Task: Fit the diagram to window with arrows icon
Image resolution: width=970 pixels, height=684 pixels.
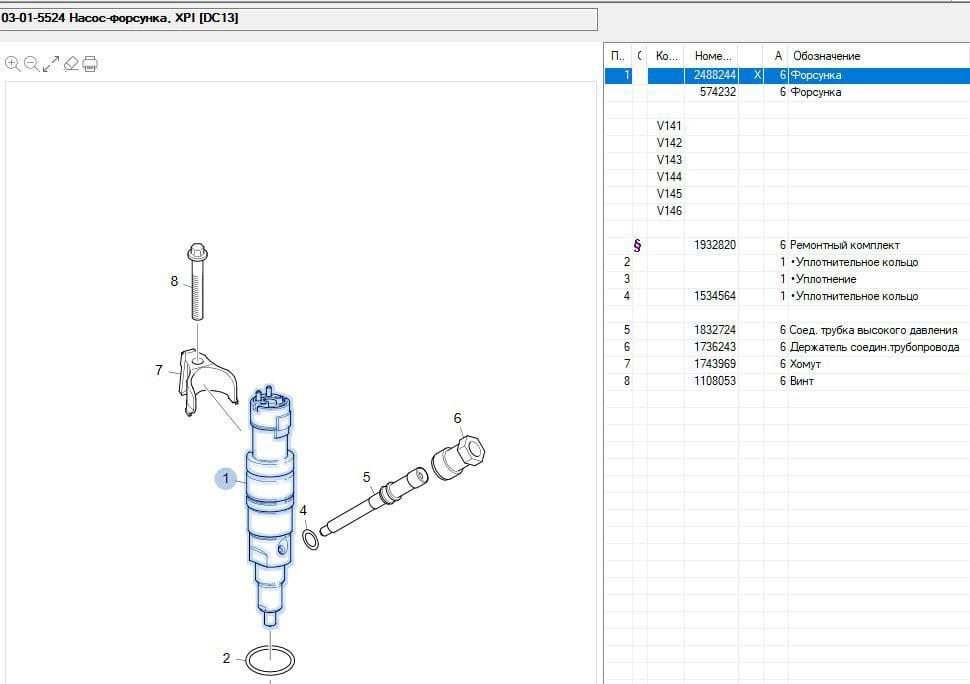Action: (x=51, y=64)
